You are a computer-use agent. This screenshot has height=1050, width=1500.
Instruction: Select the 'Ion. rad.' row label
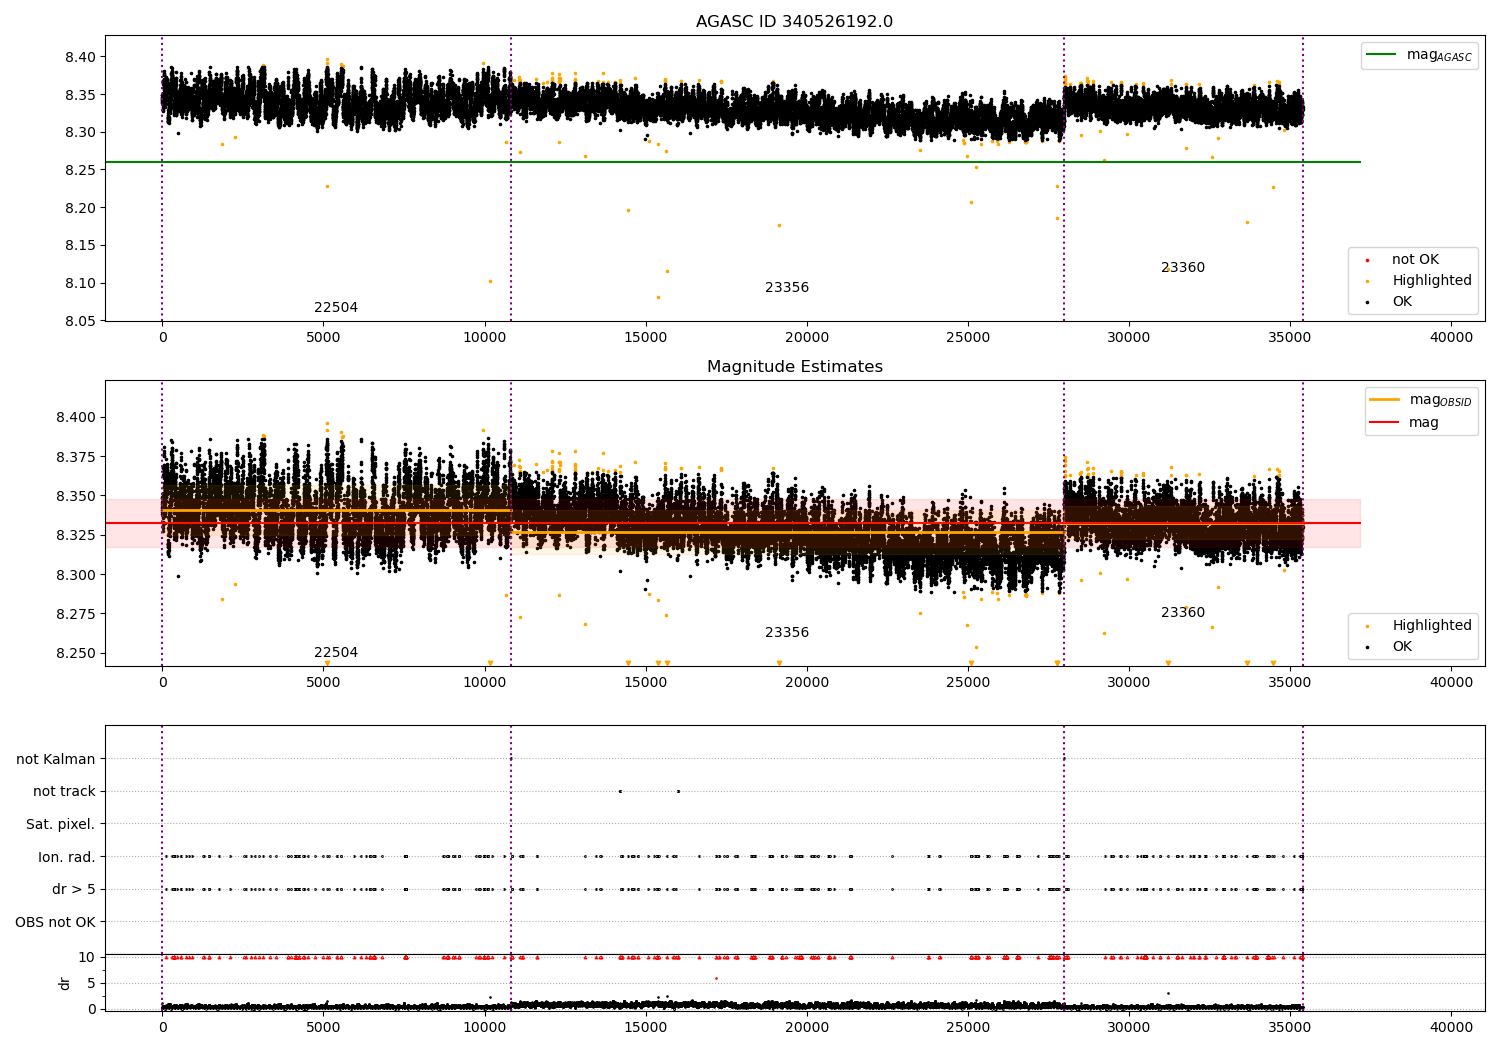[67, 858]
